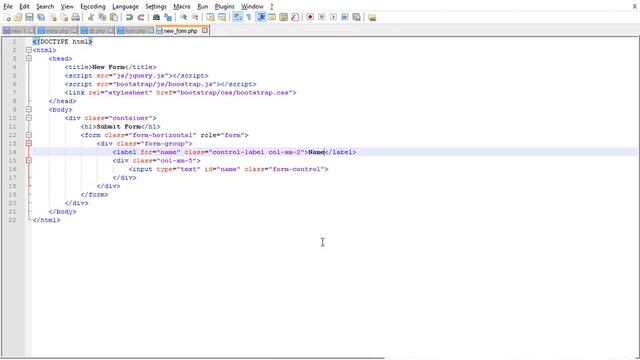Toggle the indent guide toolbar button

pos(260,17)
